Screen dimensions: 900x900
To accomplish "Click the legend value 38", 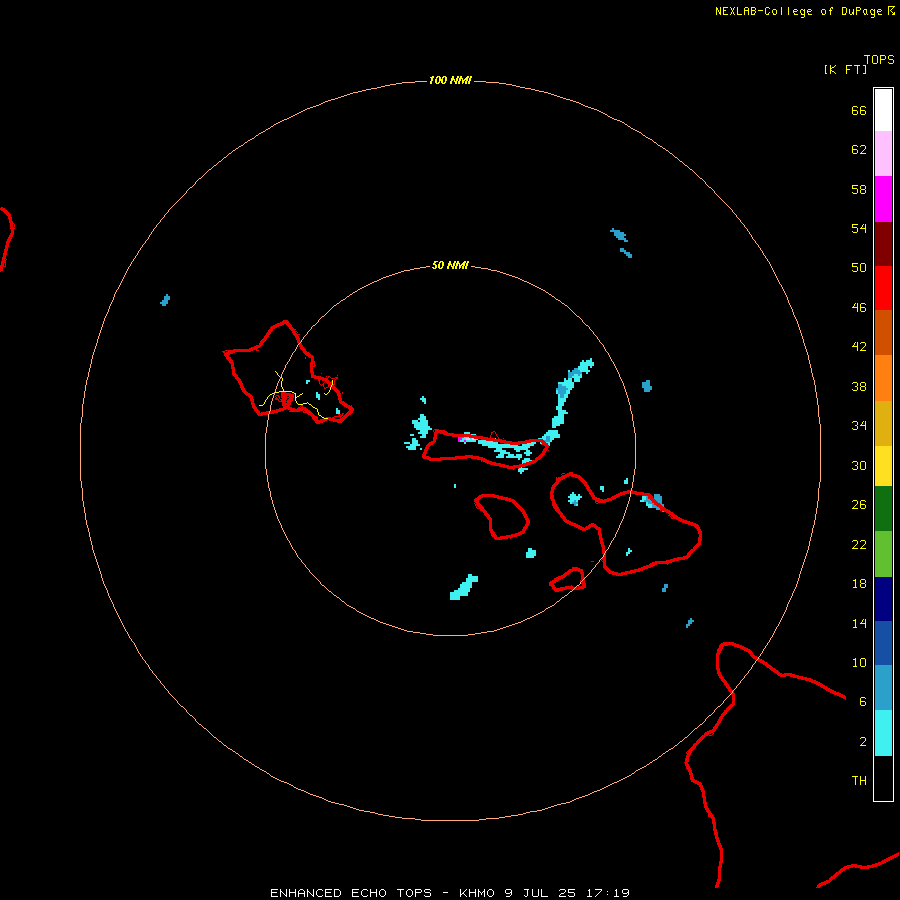I will click(x=859, y=386).
